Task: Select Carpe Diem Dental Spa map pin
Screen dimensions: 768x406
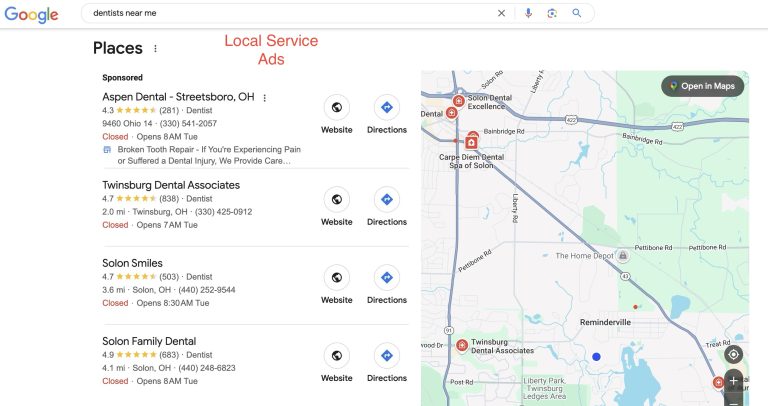Action: [x=470, y=143]
